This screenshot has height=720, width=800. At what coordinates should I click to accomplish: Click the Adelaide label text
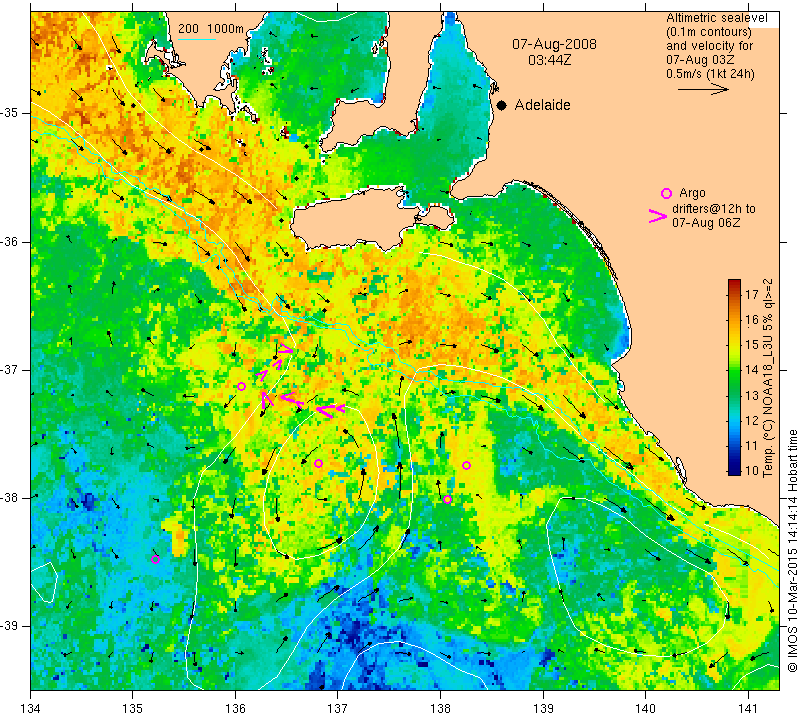click(542, 105)
